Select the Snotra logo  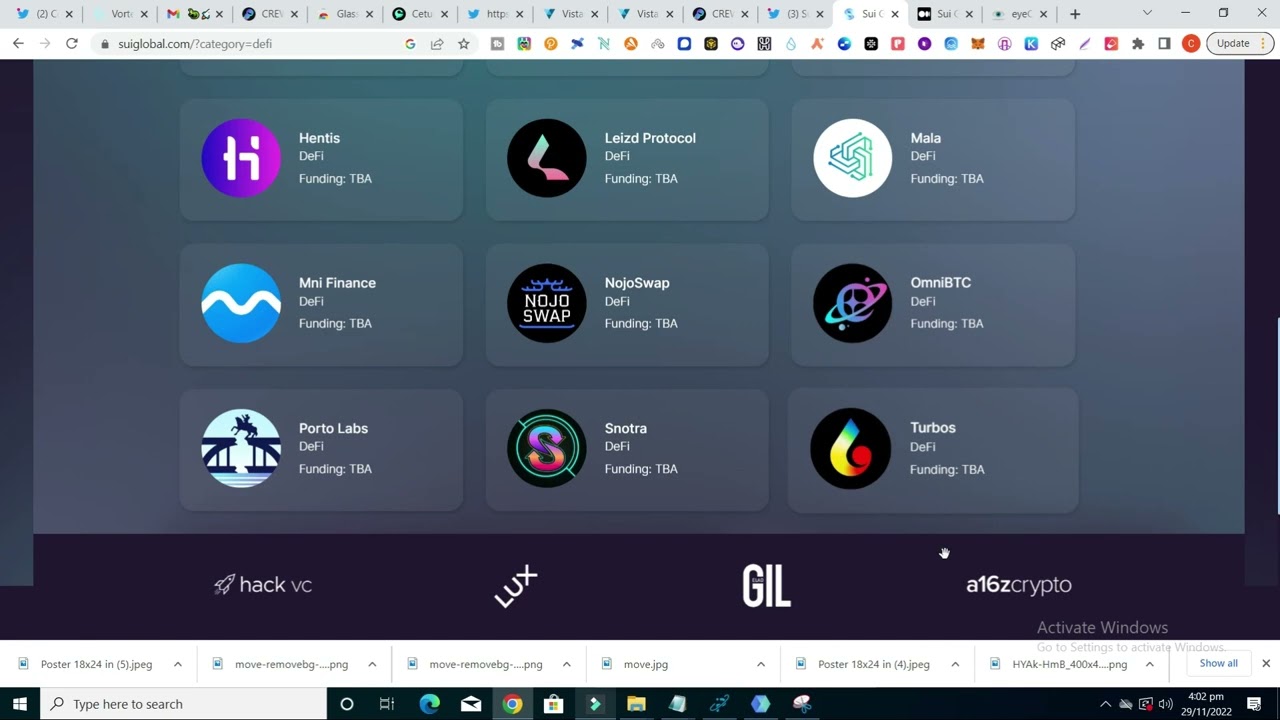pyautogui.click(x=547, y=448)
